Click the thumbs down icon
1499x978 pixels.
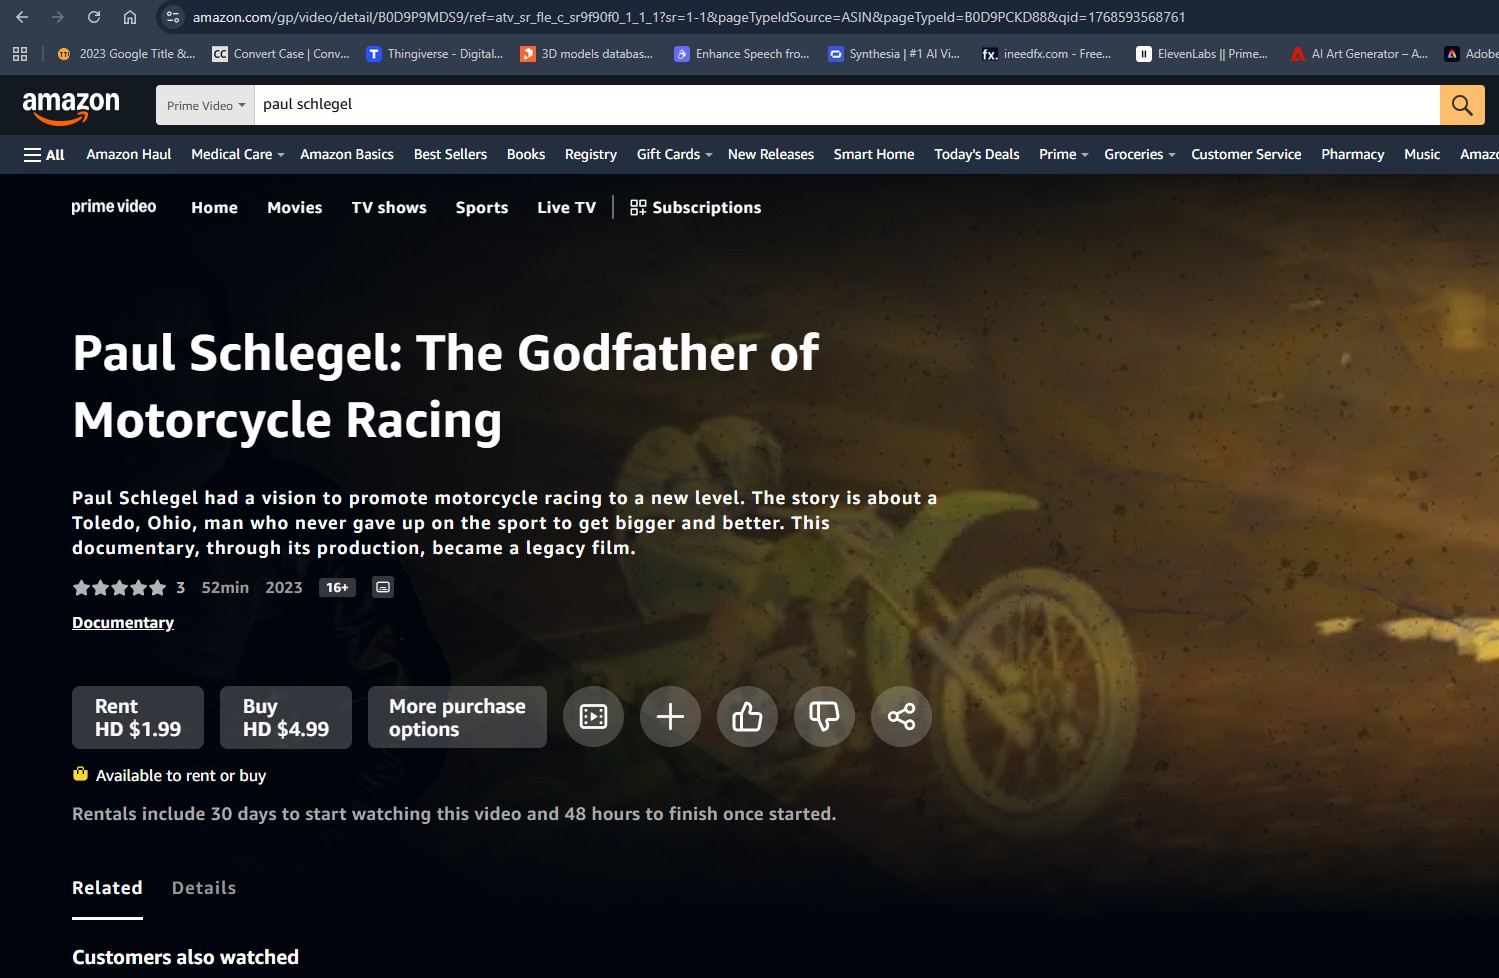824,716
